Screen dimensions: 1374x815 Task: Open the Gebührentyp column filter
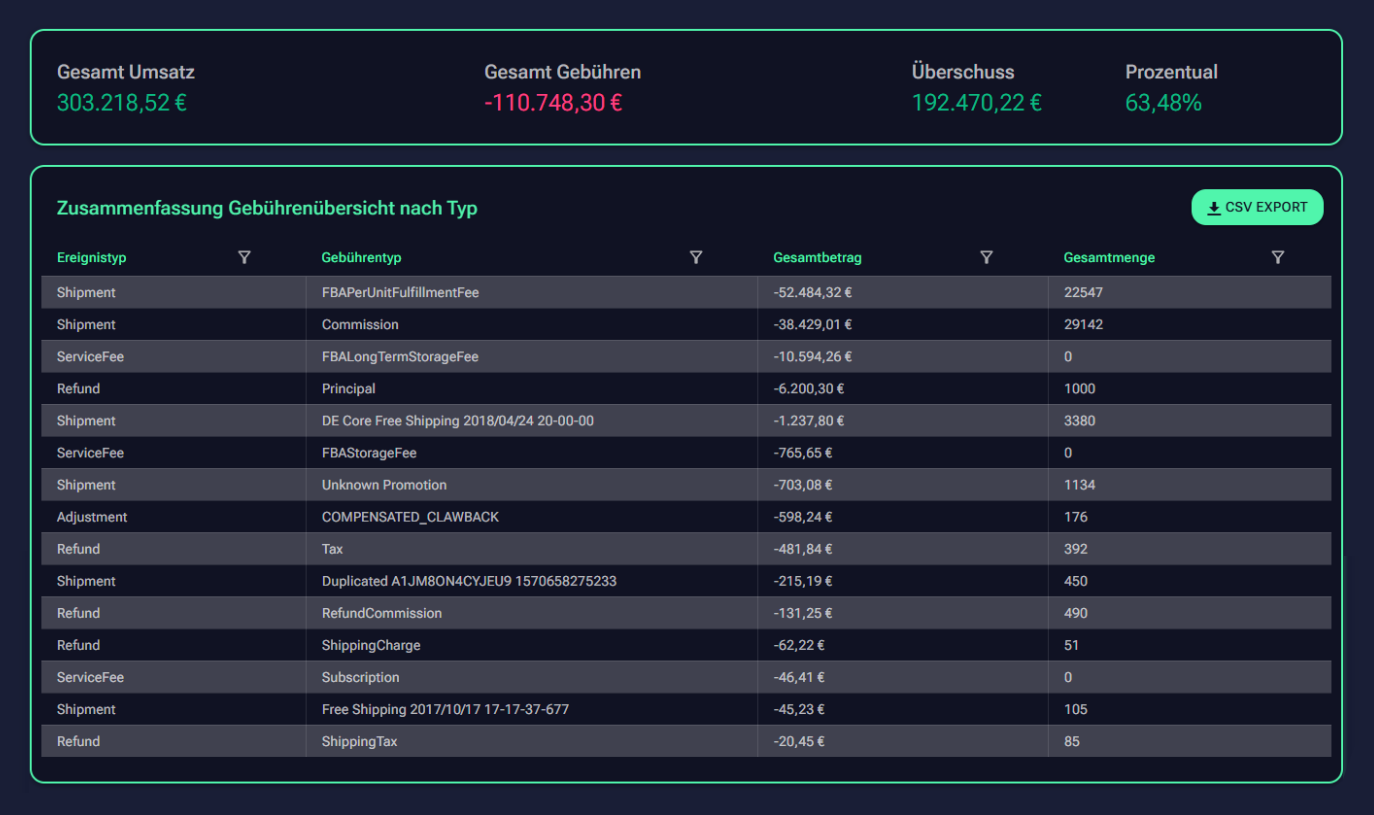[x=696, y=257]
